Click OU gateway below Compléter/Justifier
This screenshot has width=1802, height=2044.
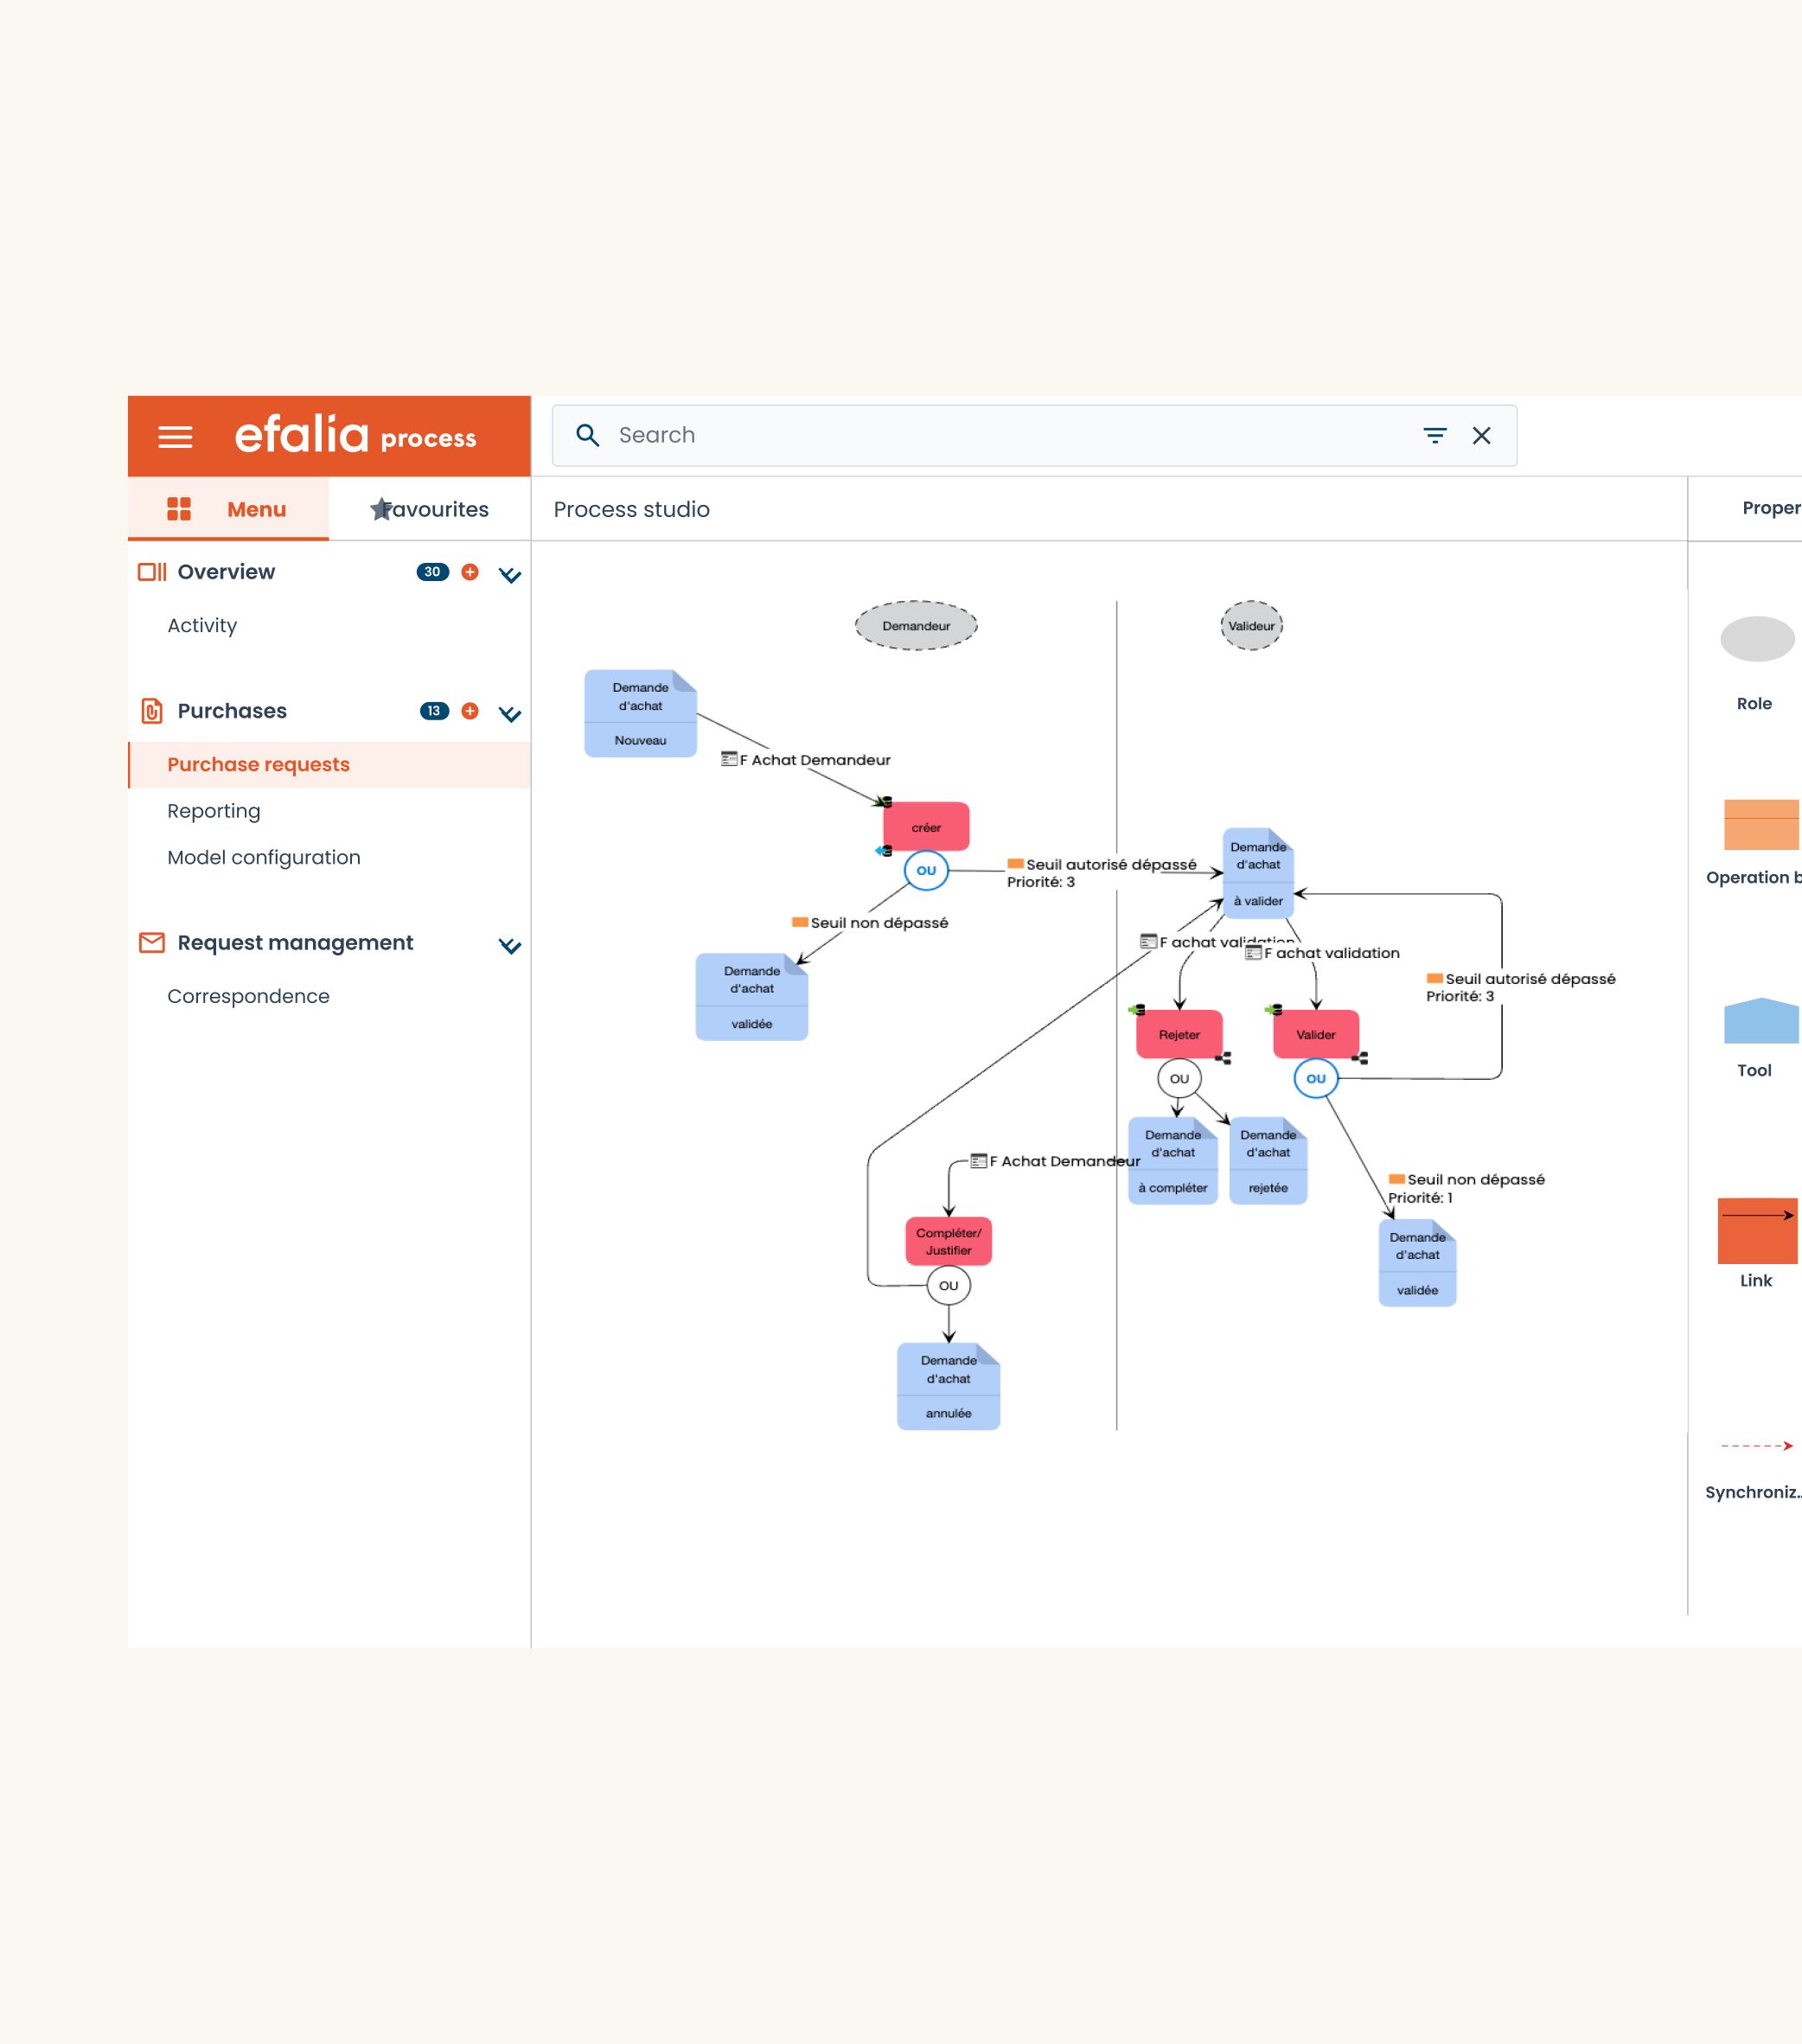(948, 1286)
